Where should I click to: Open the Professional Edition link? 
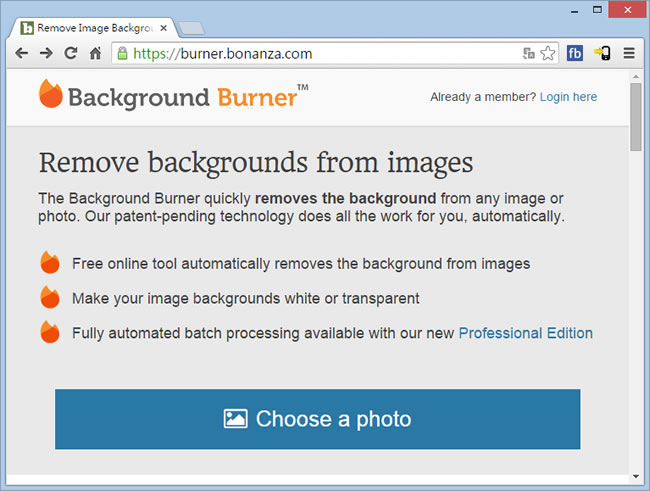526,333
